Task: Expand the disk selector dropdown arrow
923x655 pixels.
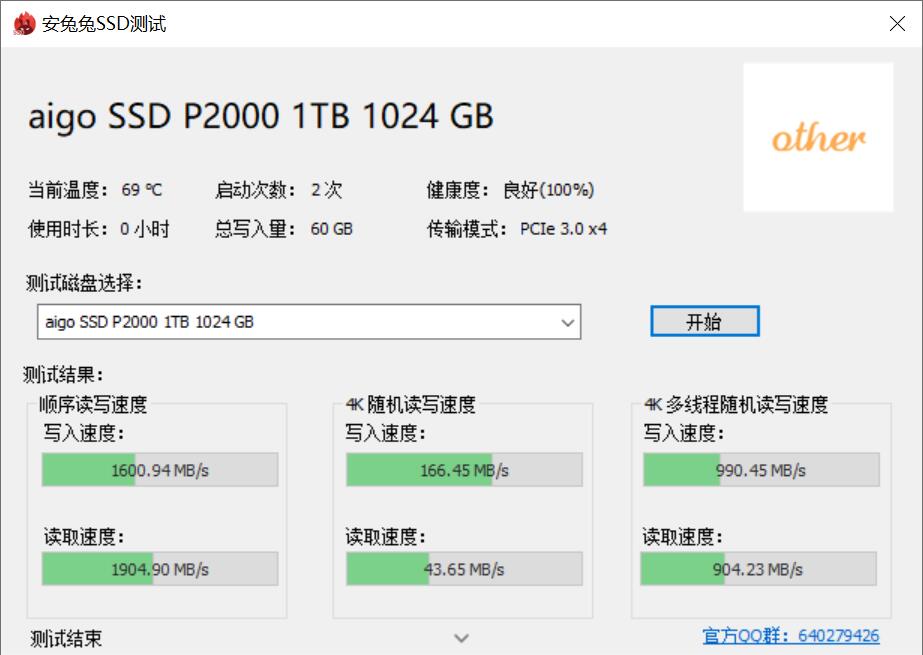Action: click(568, 321)
